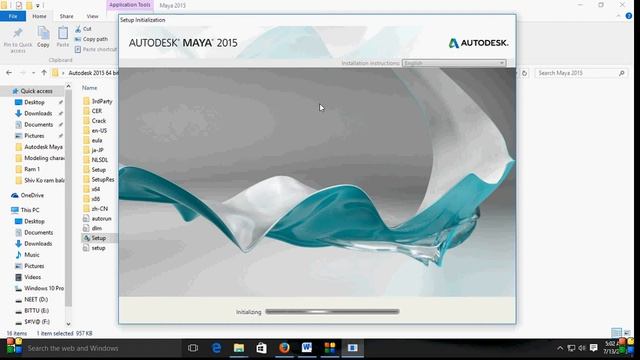Open Action Center notification icon
Image resolution: width=640 pixels, height=360 pixels.
(x=593, y=348)
